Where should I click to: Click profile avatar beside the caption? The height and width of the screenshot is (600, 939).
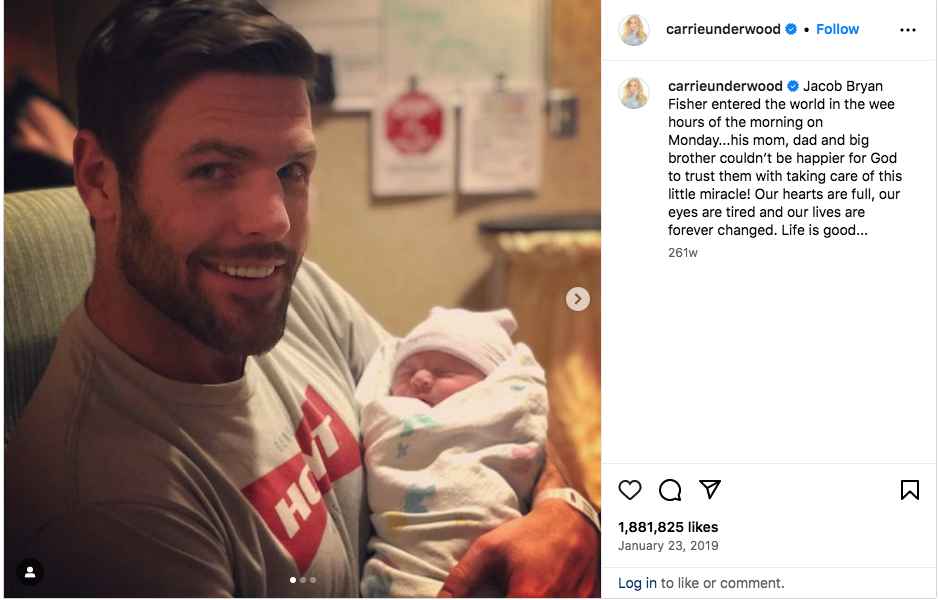point(634,93)
